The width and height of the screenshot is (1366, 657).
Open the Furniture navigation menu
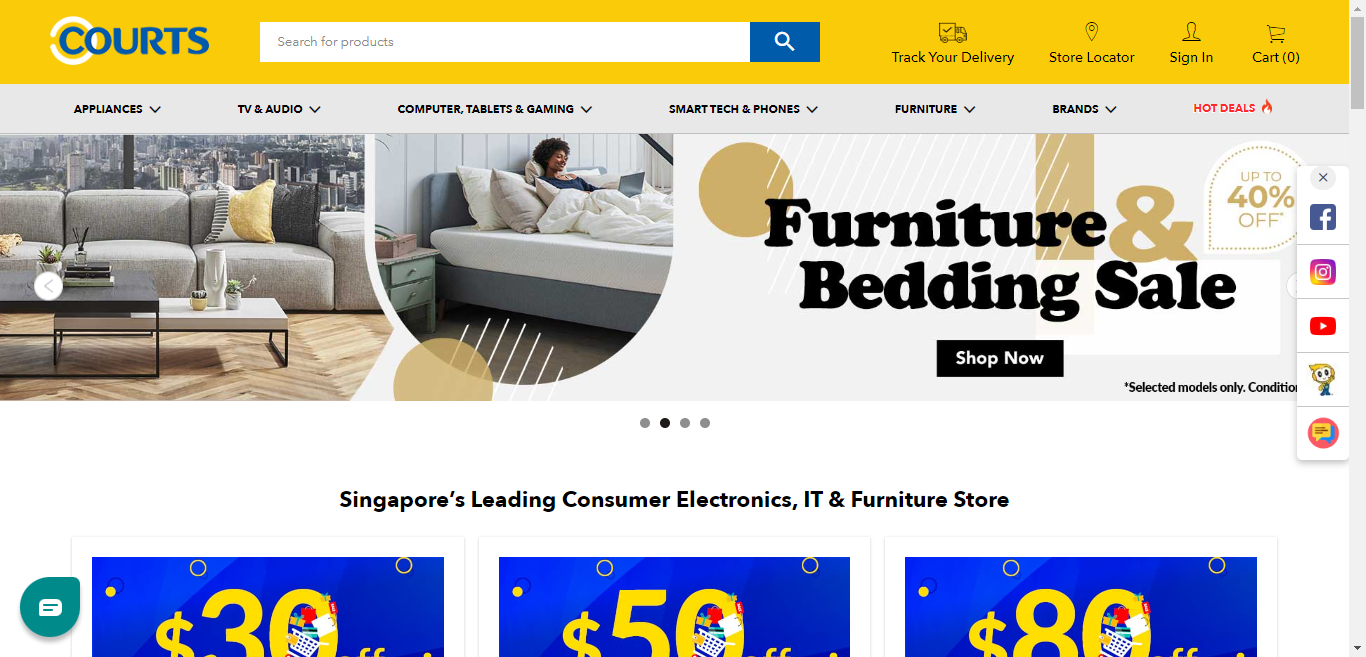tap(935, 109)
